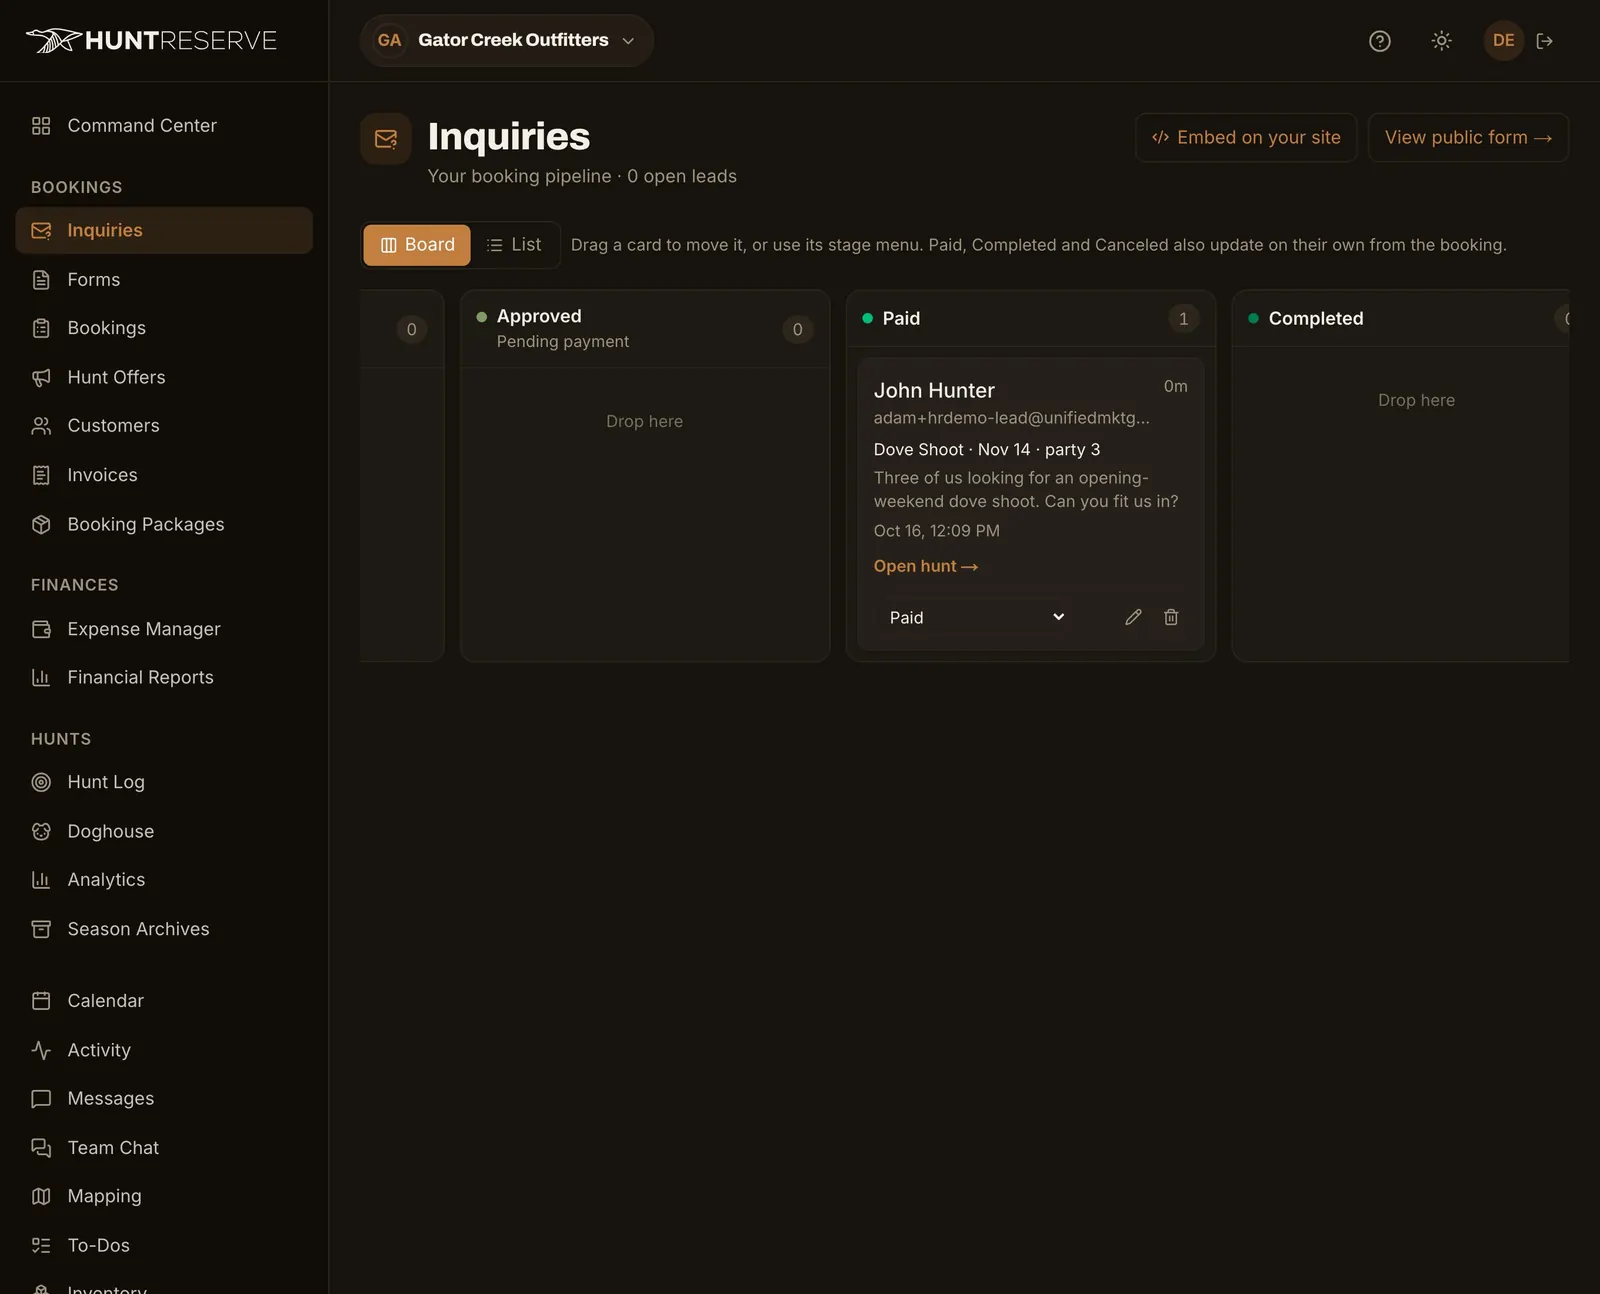
Task: Click the Hunt Log target icon
Action: [41, 782]
